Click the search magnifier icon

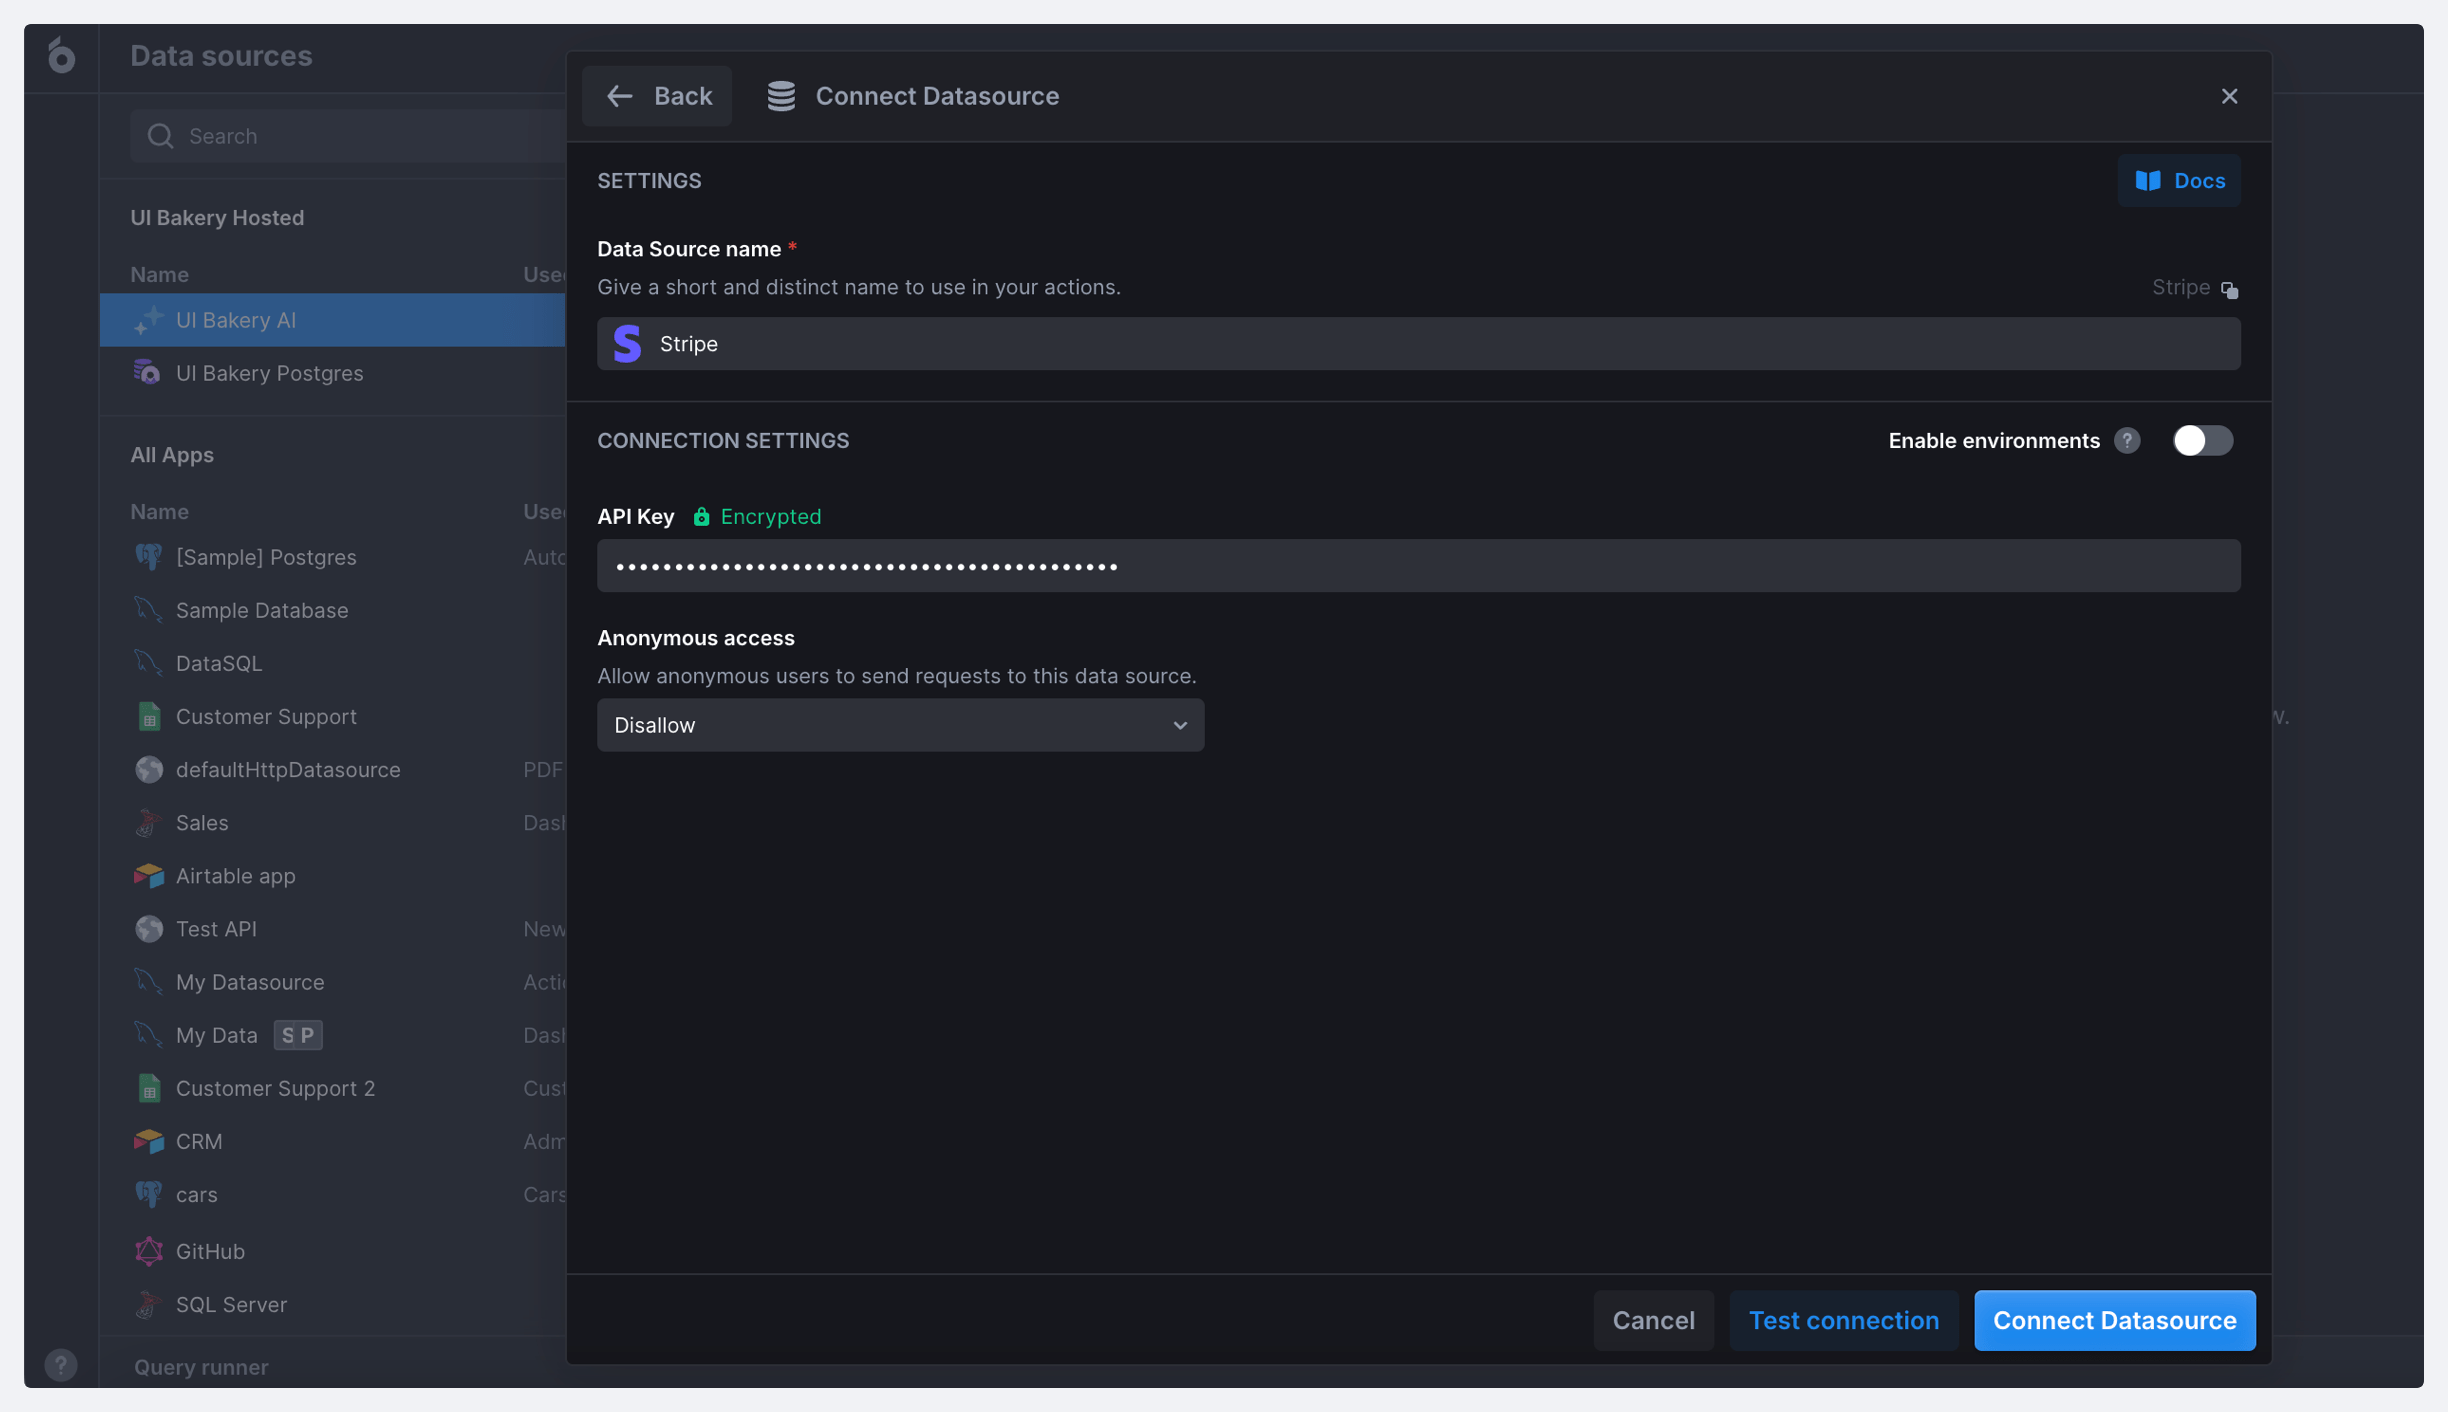160,136
